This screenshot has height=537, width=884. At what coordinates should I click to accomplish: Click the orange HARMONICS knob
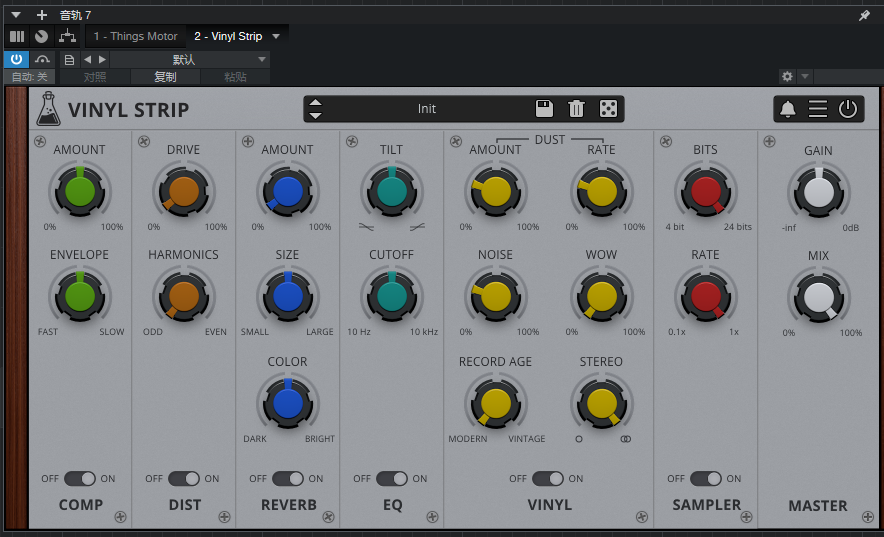tap(184, 296)
